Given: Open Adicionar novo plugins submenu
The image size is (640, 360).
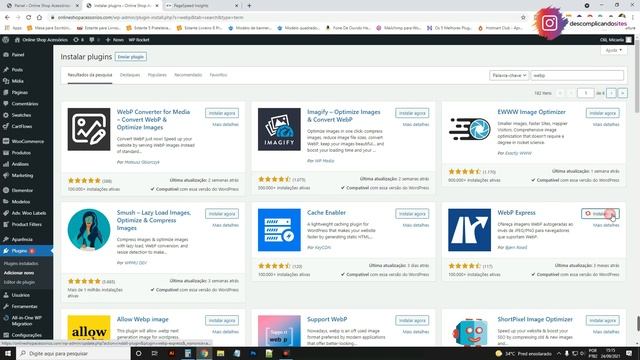Looking at the screenshot, I should tap(19, 273).
